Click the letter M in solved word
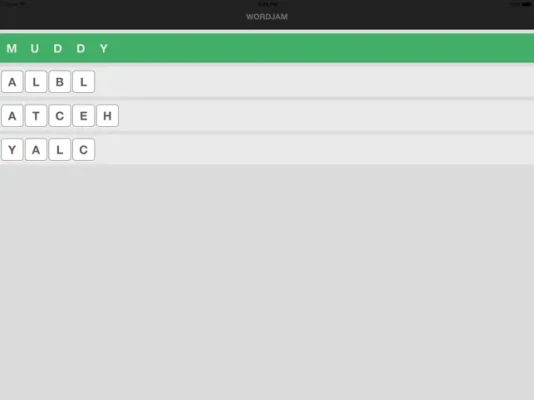This screenshot has height=400, width=534. (12, 49)
